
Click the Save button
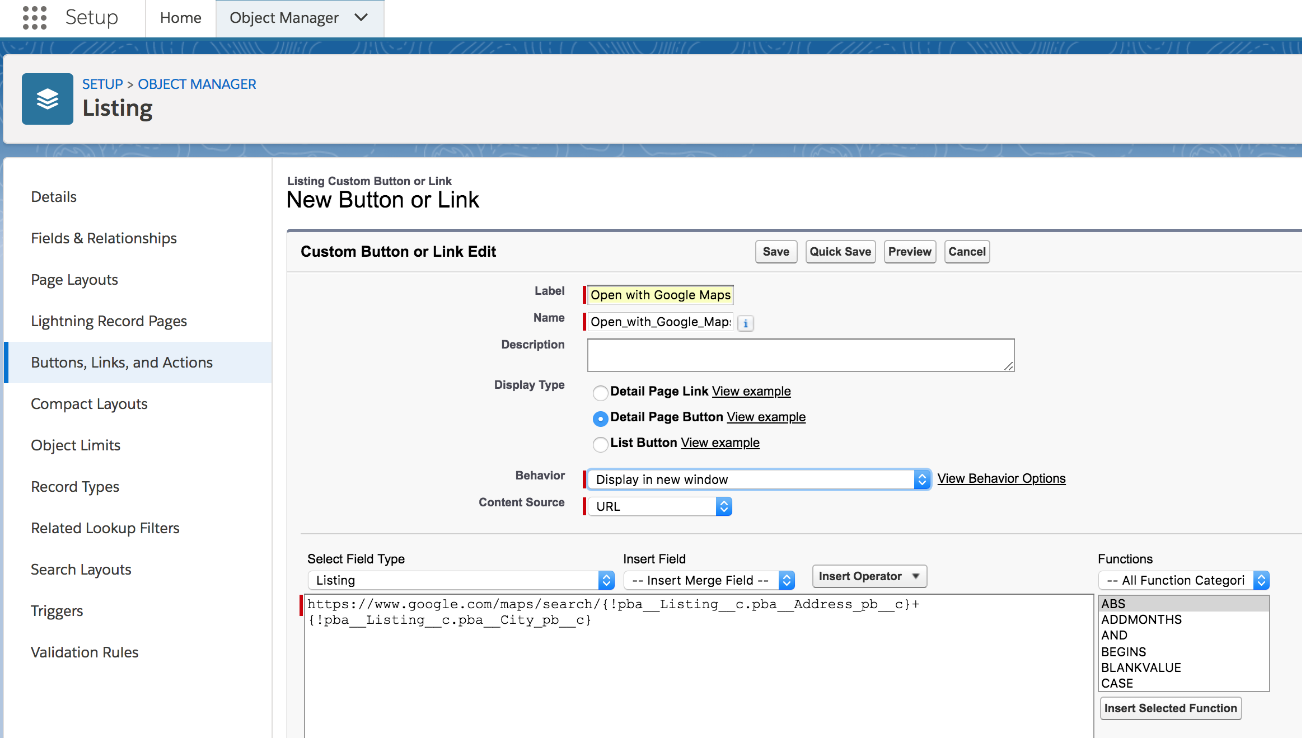click(776, 251)
